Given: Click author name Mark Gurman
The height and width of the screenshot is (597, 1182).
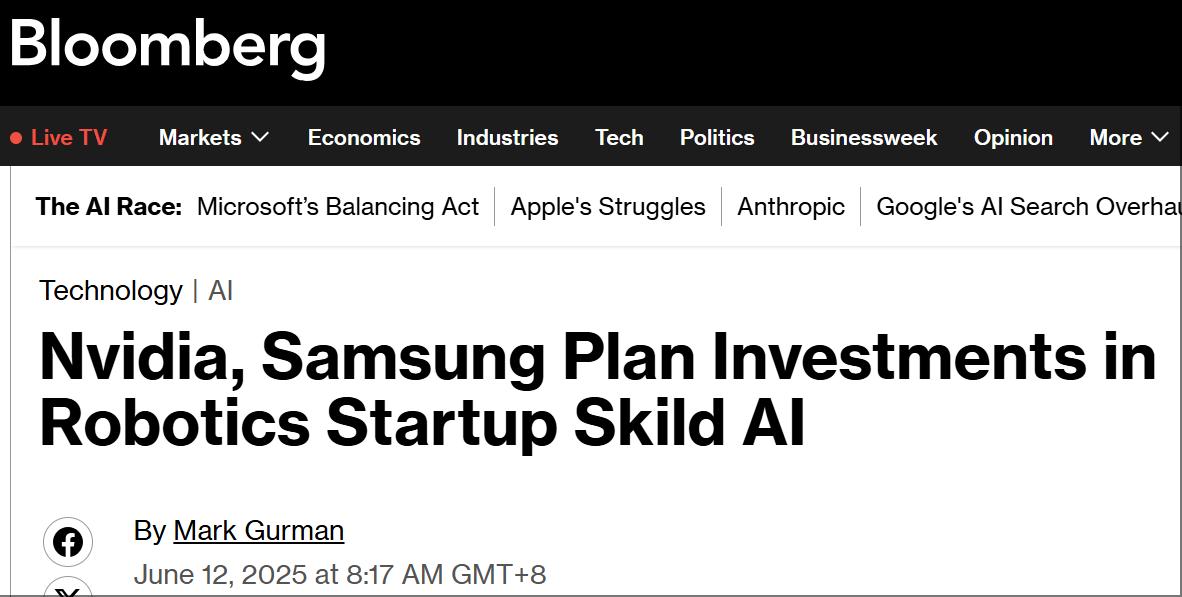Looking at the screenshot, I should click(258, 530).
